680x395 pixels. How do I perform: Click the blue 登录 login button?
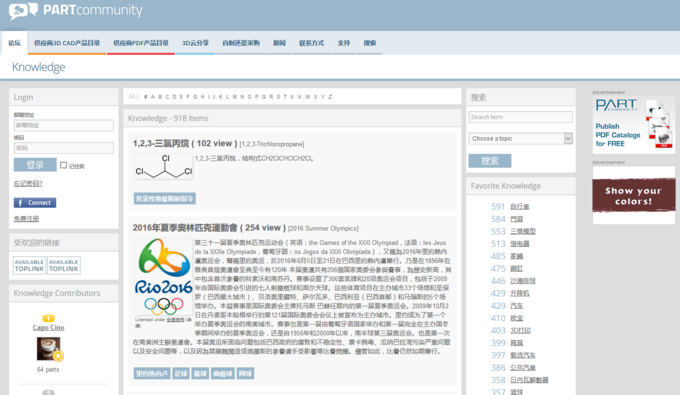point(35,165)
